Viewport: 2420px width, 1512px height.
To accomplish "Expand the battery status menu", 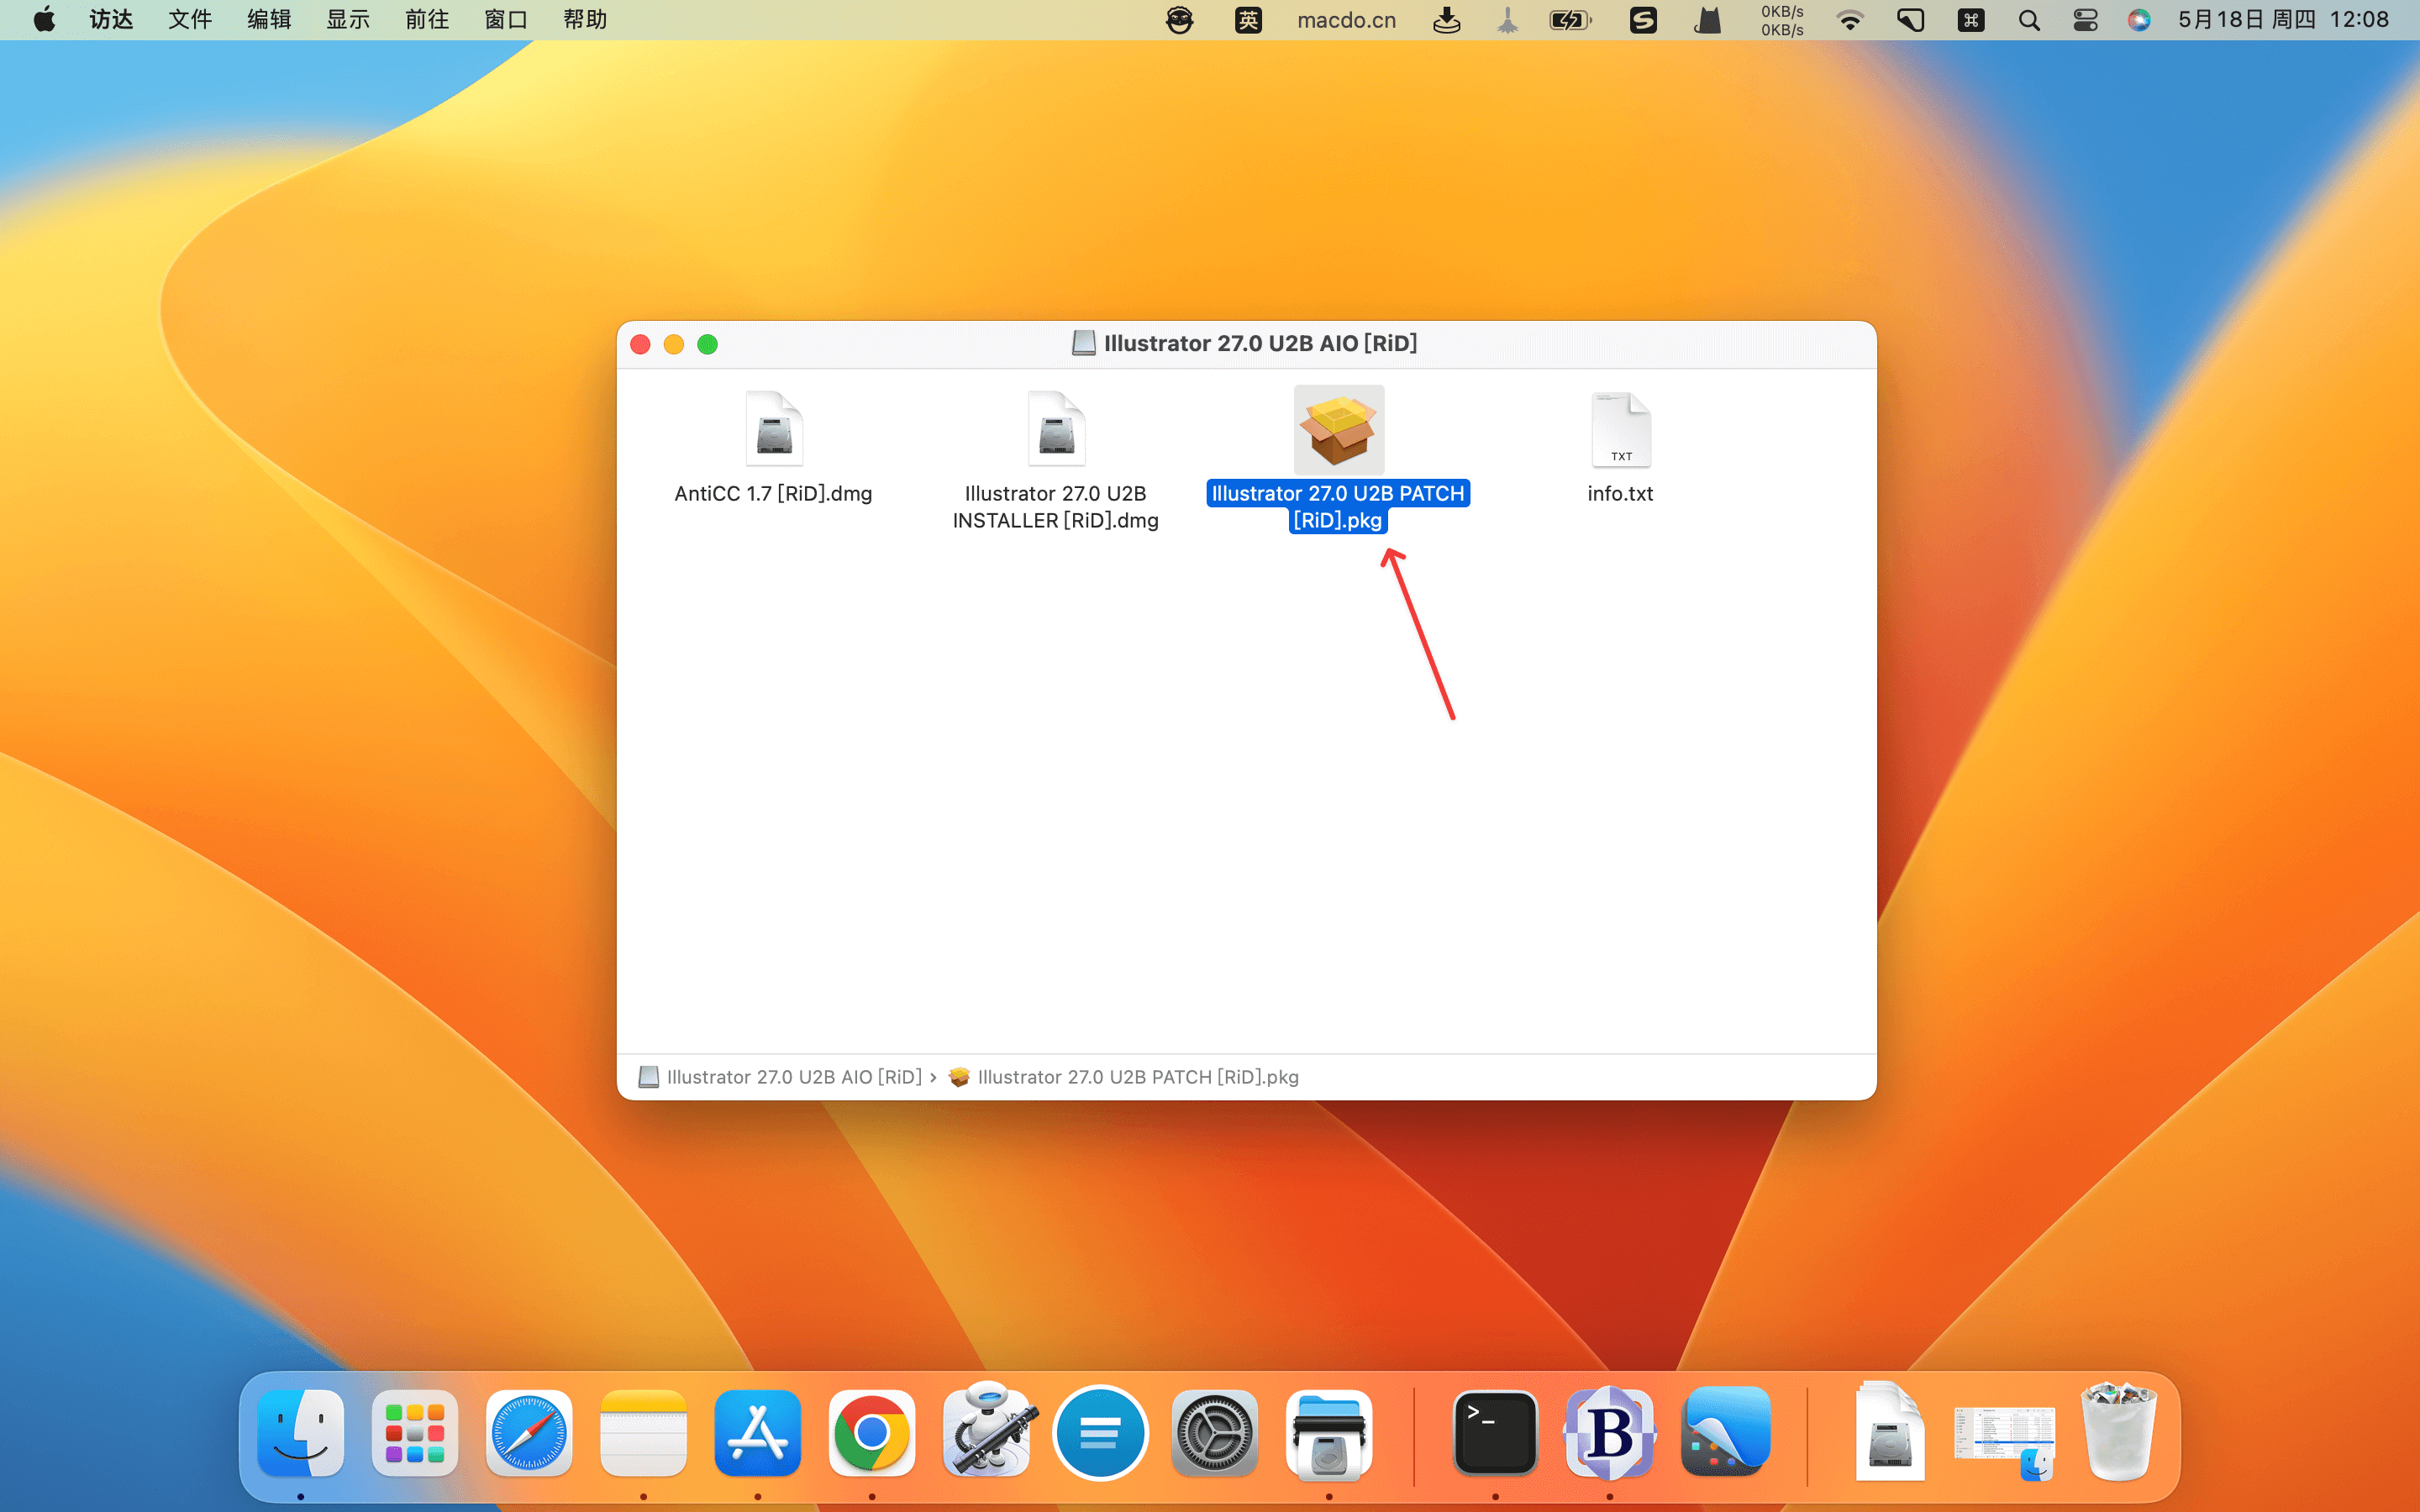I will coord(1569,20).
